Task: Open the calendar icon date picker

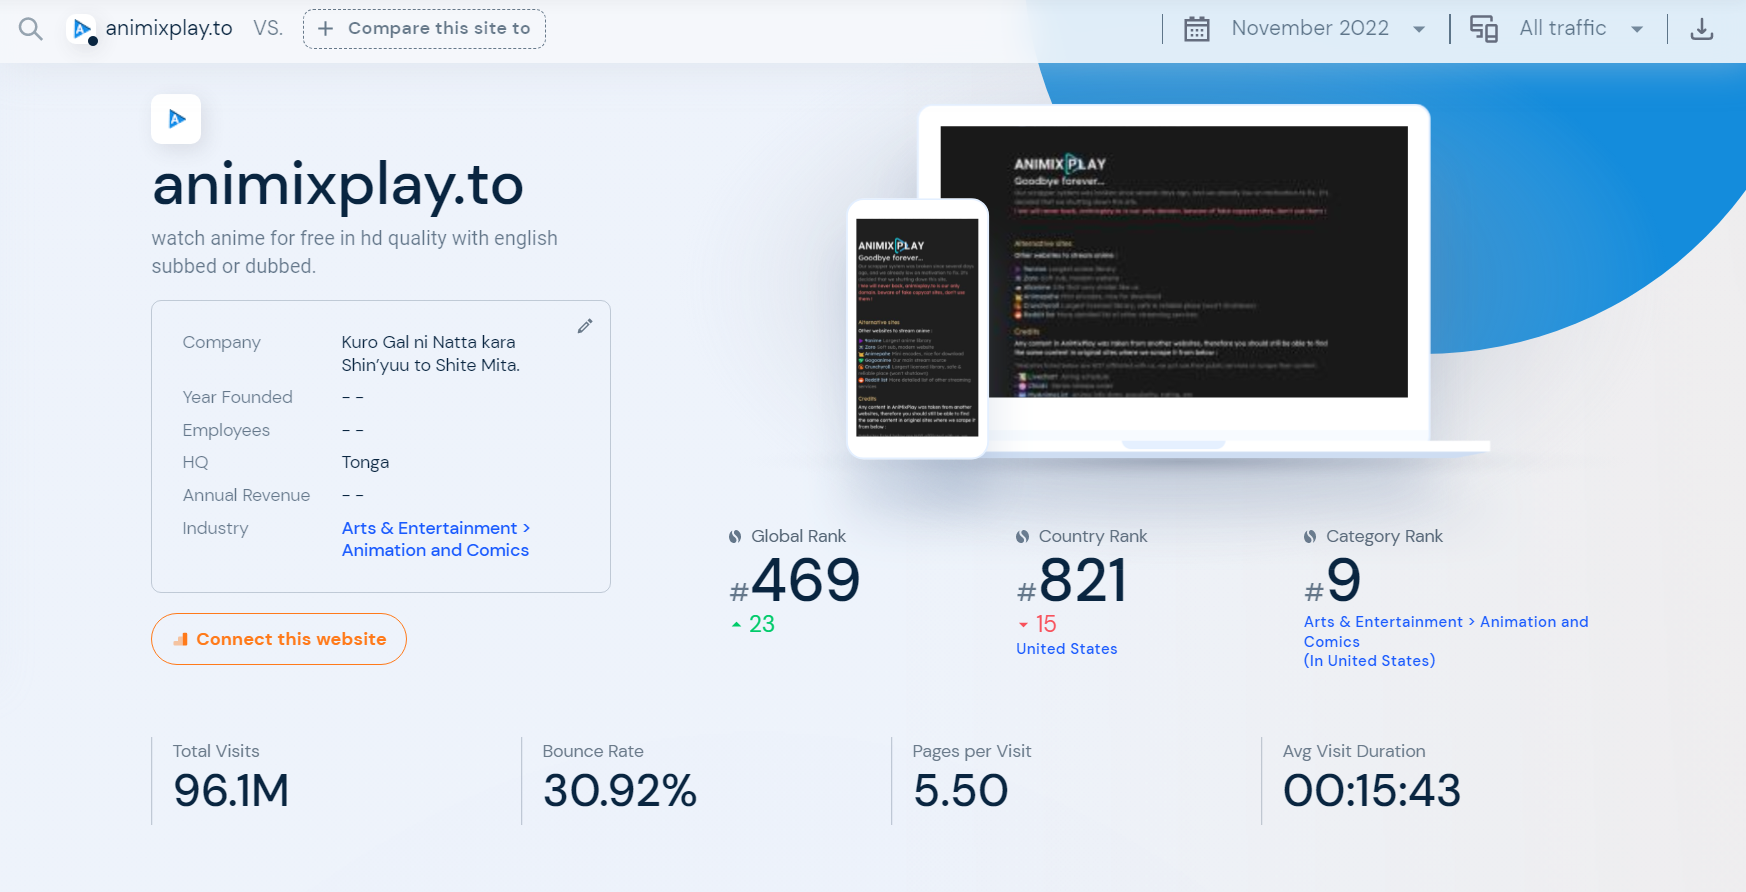Action: 1197,29
